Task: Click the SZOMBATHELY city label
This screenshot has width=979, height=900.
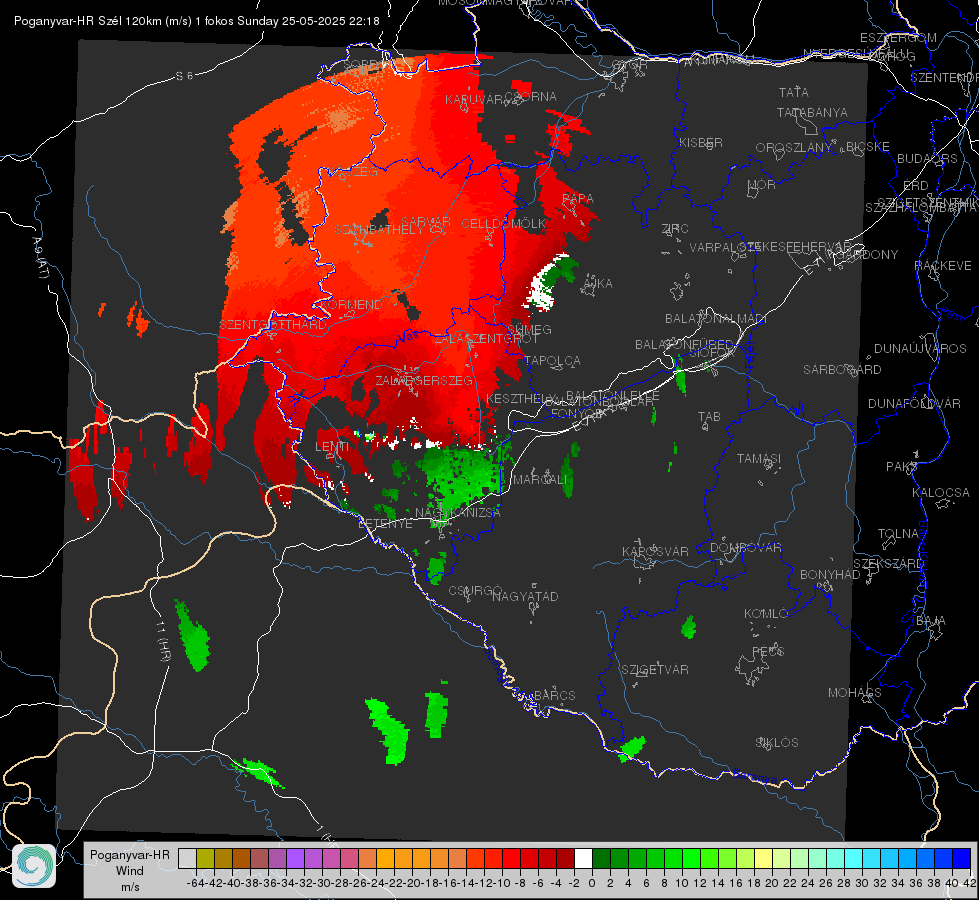Action: click(379, 229)
